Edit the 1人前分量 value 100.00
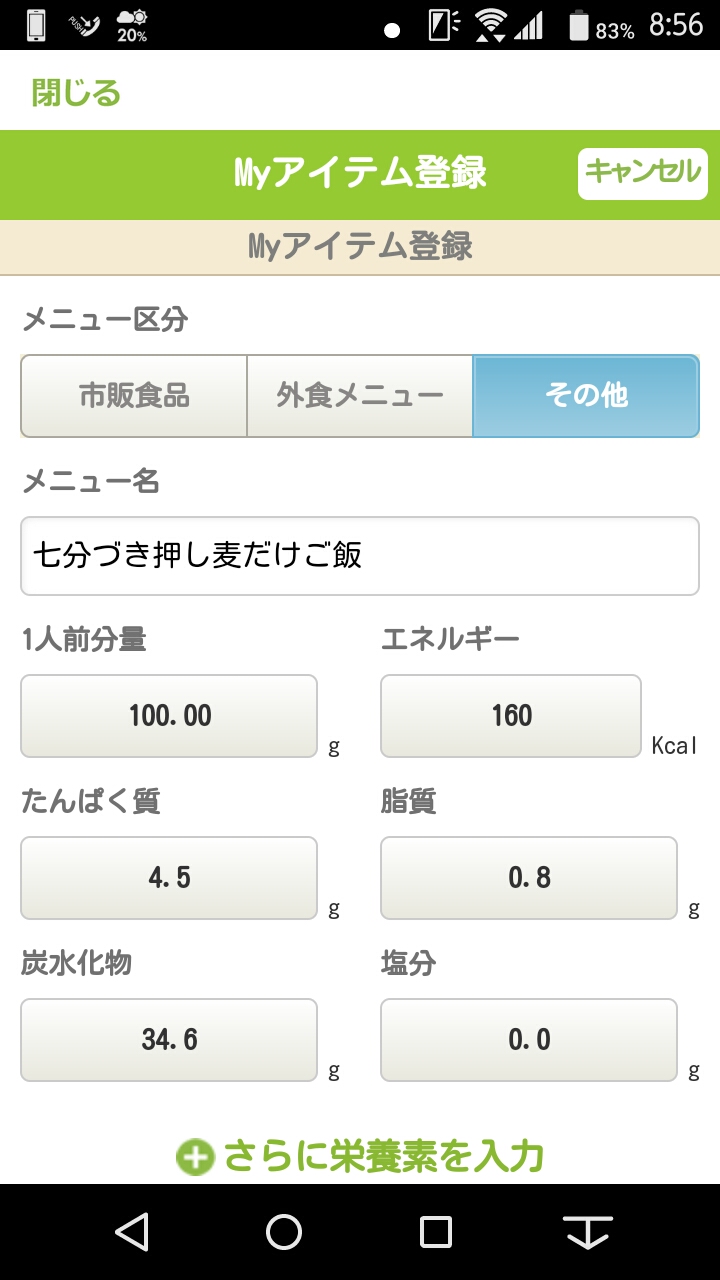Image resolution: width=720 pixels, height=1280 pixels. click(169, 716)
